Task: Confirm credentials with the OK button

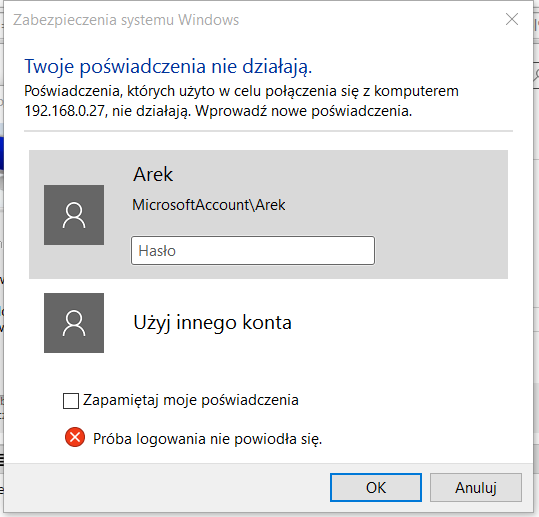Action: pos(376,487)
